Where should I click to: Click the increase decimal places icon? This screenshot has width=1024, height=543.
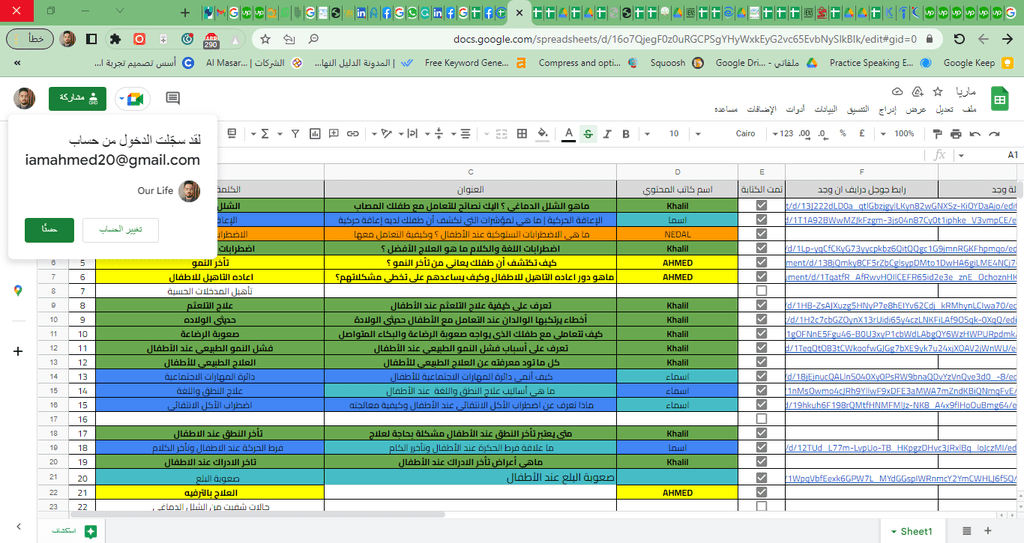click(805, 134)
